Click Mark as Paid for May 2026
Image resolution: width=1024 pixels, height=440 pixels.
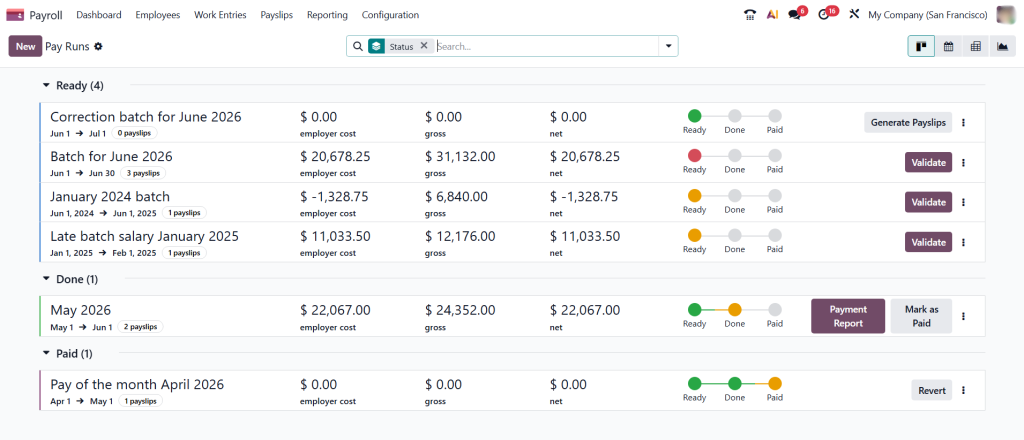pos(921,316)
